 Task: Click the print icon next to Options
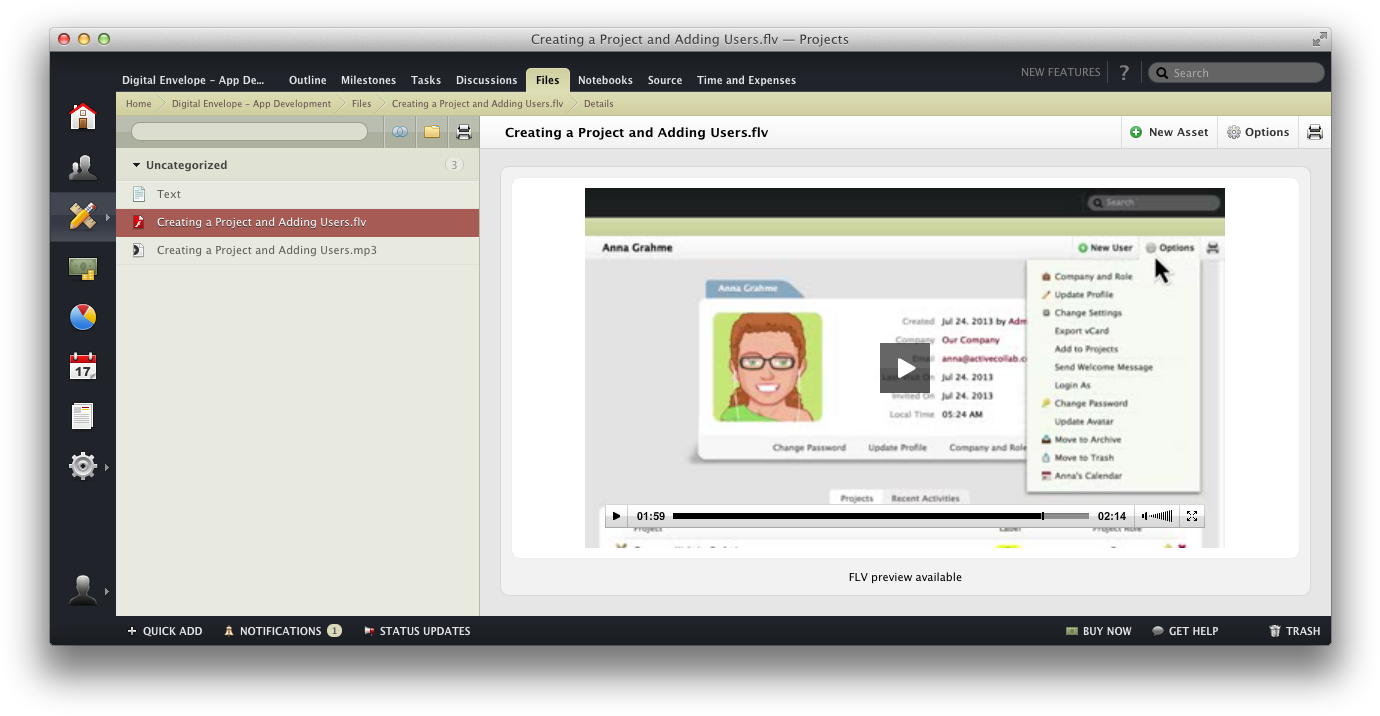(x=1315, y=132)
